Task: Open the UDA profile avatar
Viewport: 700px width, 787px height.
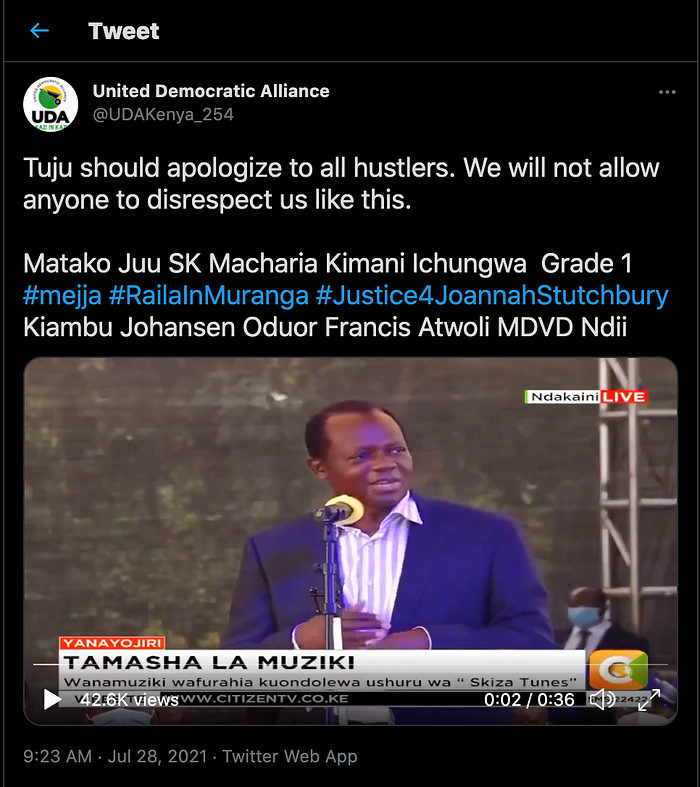Action: click(x=51, y=104)
